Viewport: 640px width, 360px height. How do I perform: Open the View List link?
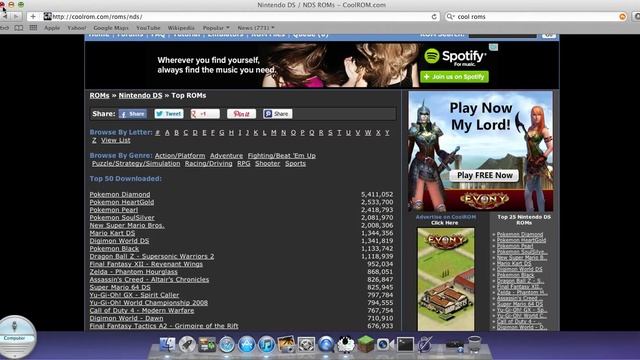116,140
